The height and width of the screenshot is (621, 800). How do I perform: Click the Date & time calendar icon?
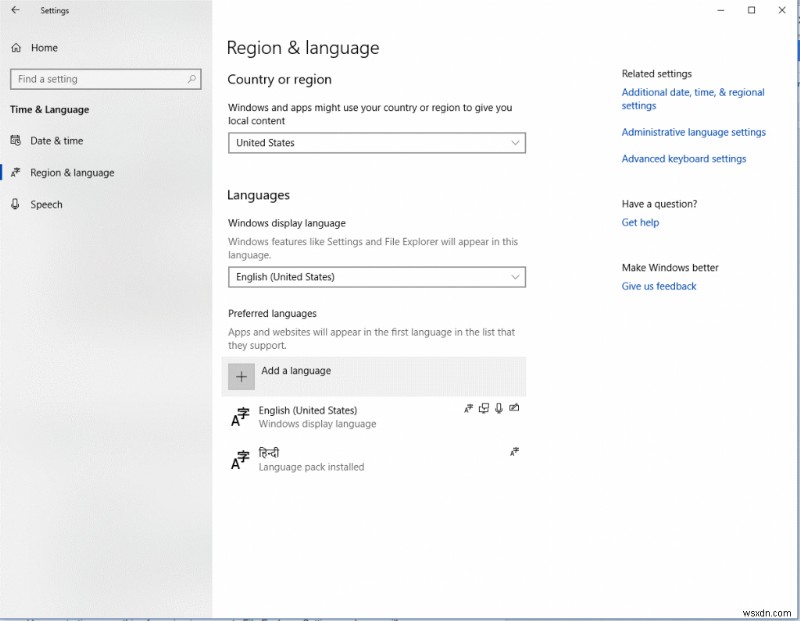click(16, 141)
